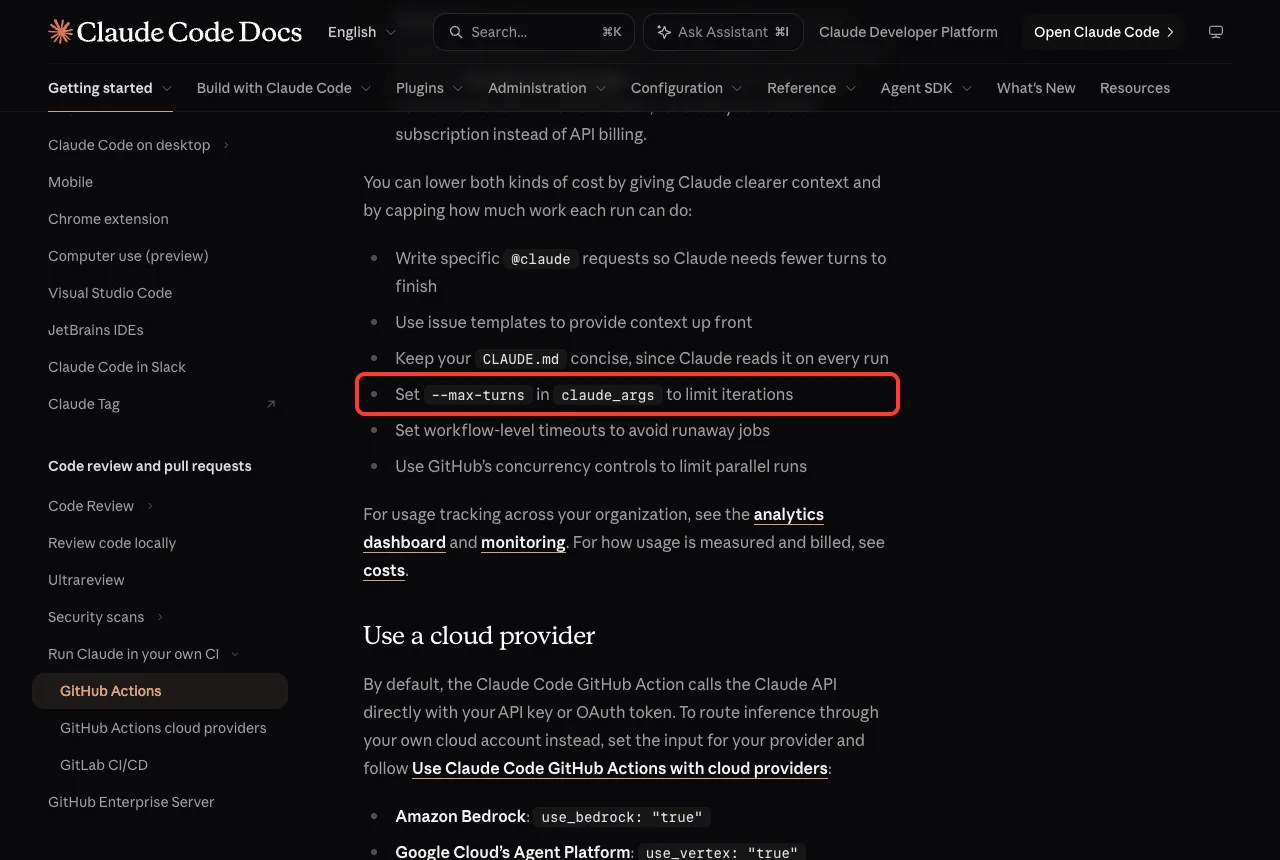Collapse the Run Claude in your own CI section
The width and height of the screenshot is (1280, 860).
point(235,654)
